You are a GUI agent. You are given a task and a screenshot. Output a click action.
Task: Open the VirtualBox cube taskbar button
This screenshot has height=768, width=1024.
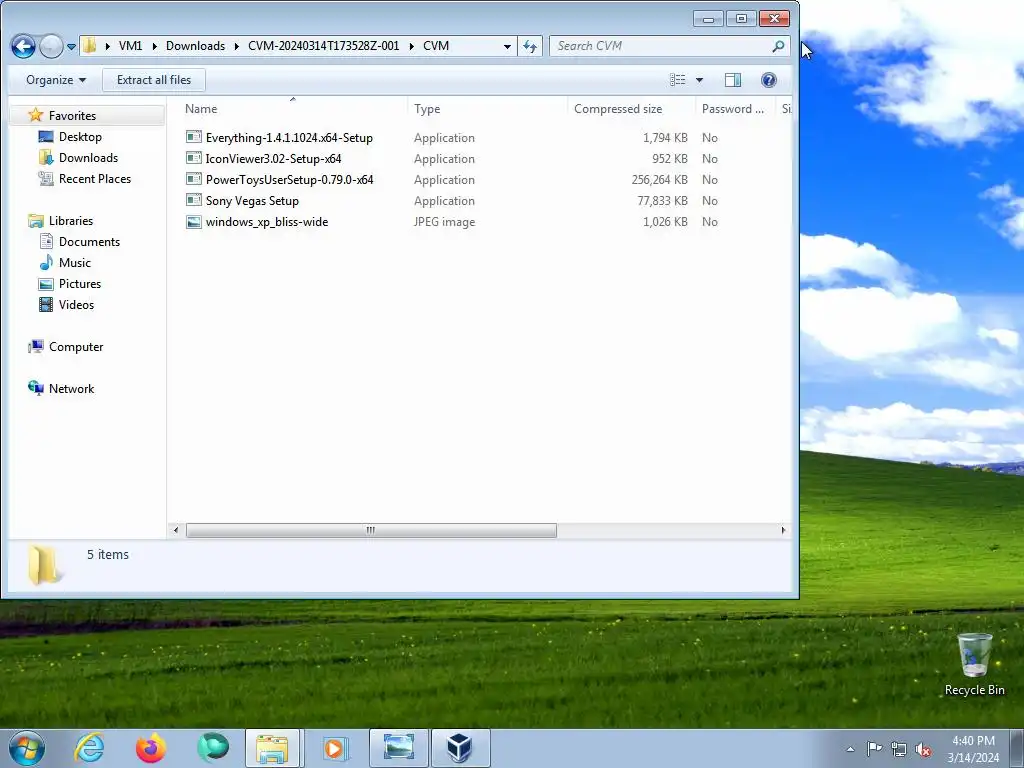(460, 748)
